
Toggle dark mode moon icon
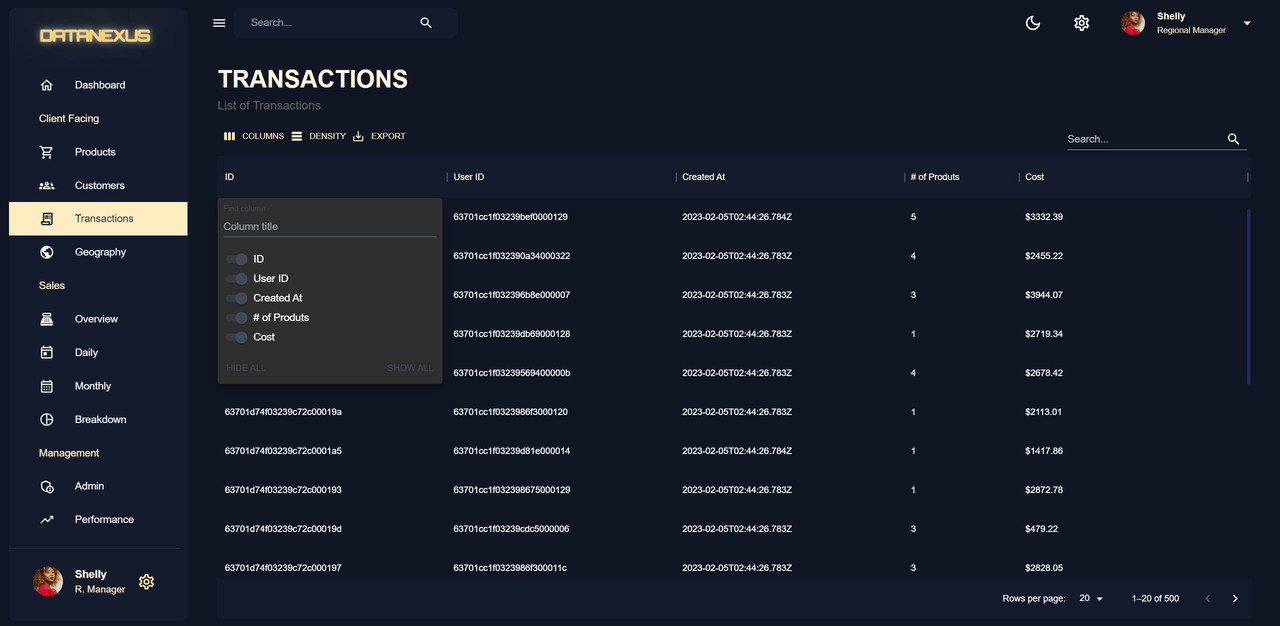1033,23
